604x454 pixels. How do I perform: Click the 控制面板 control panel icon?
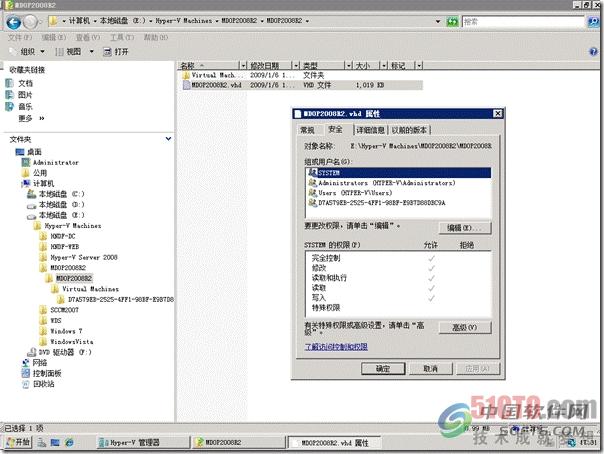point(26,373)
